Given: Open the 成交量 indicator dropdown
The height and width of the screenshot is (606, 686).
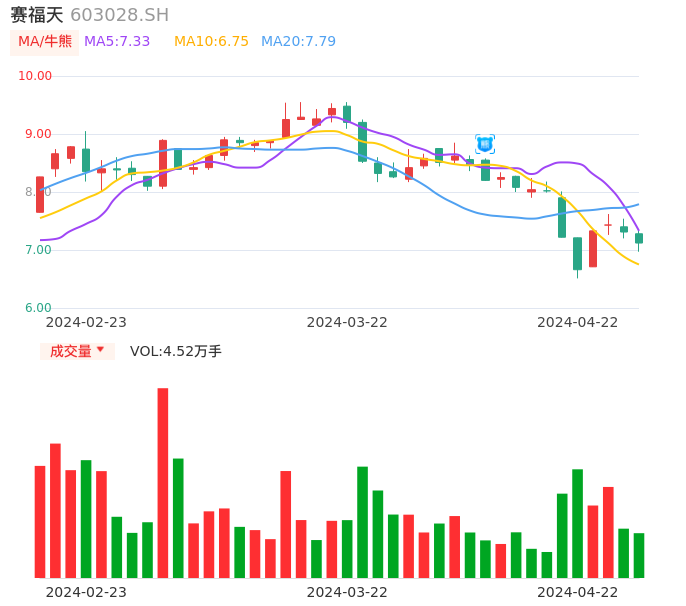Looking at the screenshot, I should pyautogui.click(x=77, y=351).
